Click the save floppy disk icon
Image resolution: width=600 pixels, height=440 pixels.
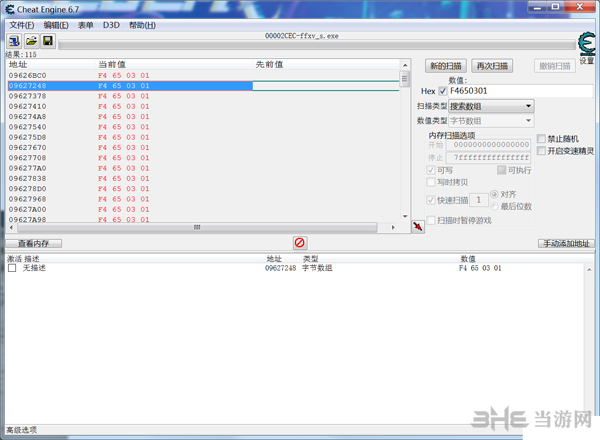[x=48, y=41]
